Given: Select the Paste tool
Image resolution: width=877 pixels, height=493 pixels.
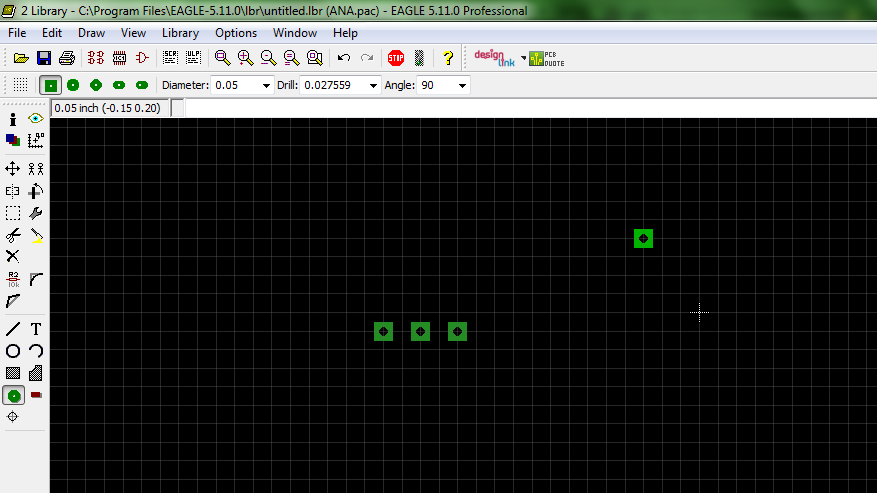Looking at the screenshot, I should [x=36, y=235].
